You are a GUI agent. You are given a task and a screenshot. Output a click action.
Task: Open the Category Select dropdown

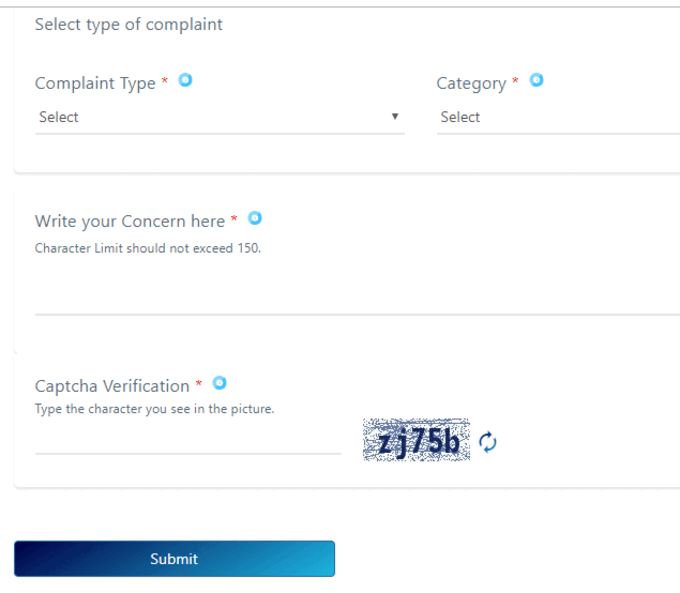click(x=558, y=117)
